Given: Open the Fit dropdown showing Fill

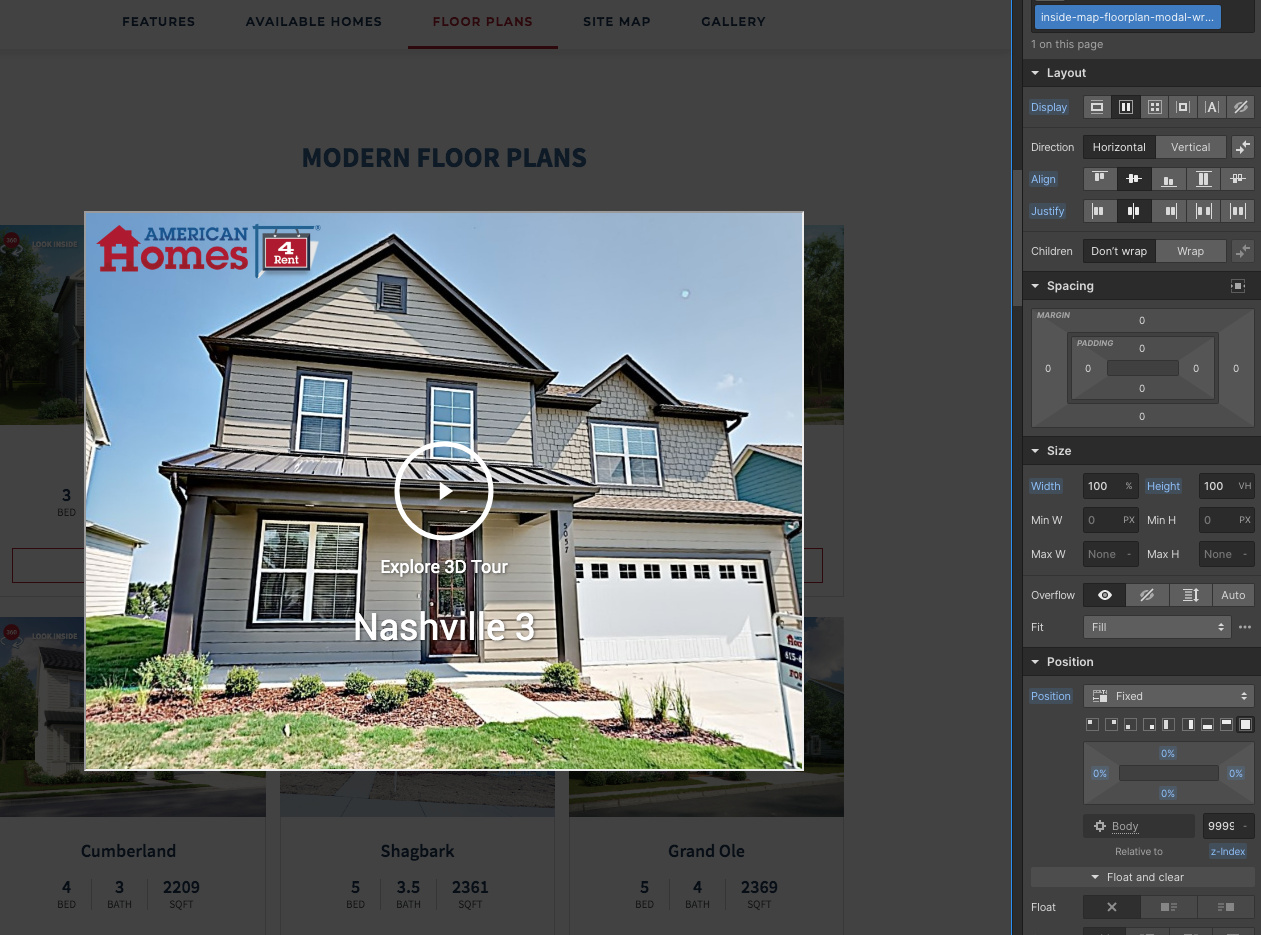Looking at the screenshot, I should 1157,627.
